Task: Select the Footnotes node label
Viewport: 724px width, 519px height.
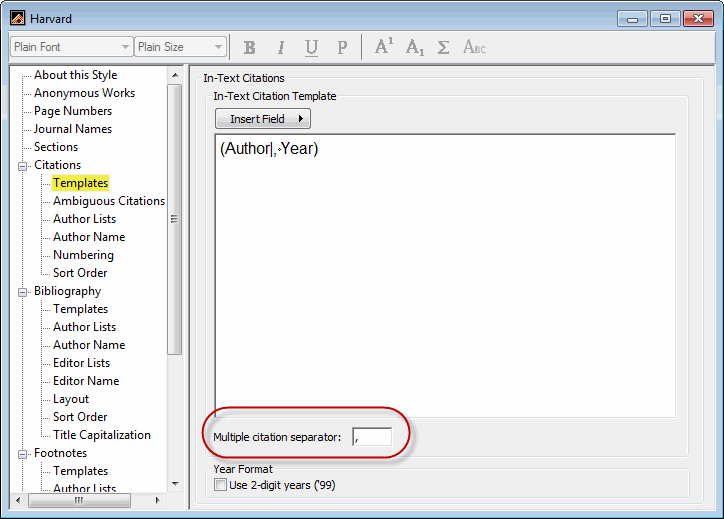Action: [x=60, y=453]
